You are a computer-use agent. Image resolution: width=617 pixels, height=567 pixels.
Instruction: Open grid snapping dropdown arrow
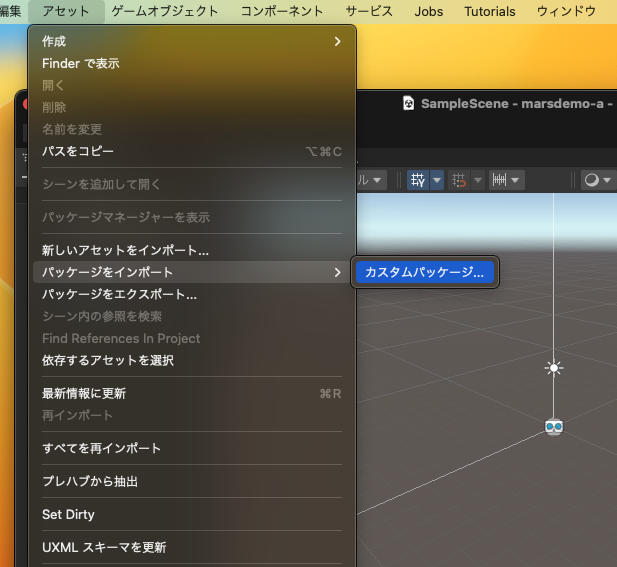[x=478, y=180]
